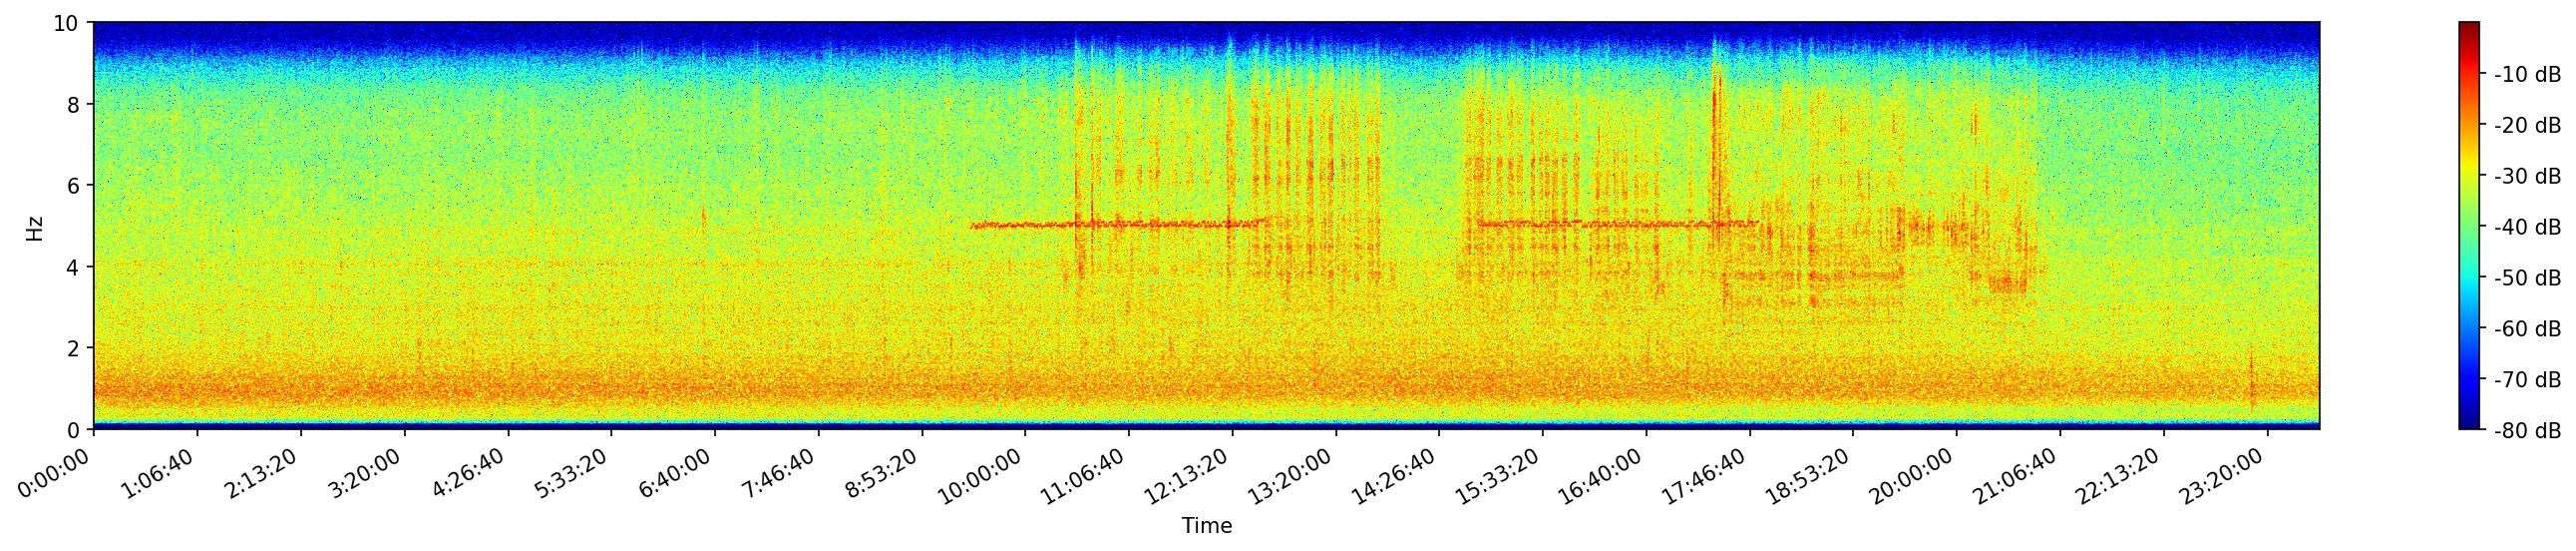Click the red 5 Hz tonal line near 10:00:00
The width and height of the screenshot is (2576, 551).
pos(1020,225)
